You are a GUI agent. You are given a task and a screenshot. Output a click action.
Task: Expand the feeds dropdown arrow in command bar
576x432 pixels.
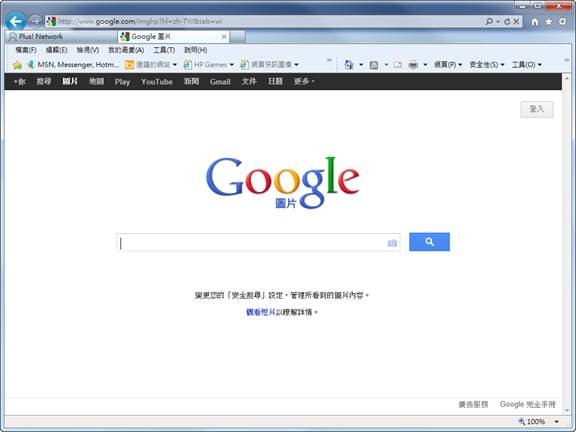pyautogui.click(x=386, y=65)
